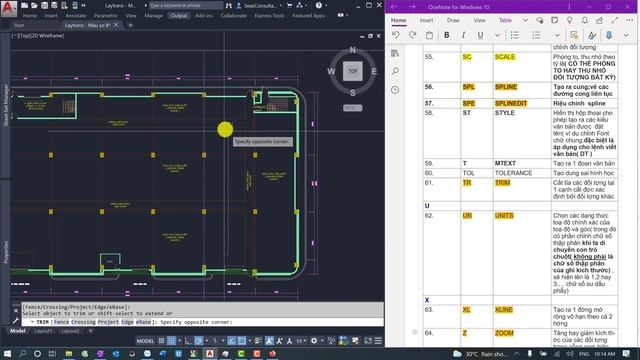Image resolution: width=640 pixels, height=360 pixels.
Task: Toggle annotation visibility in AutoCAD status bar
Action: (x=269, y=340)
